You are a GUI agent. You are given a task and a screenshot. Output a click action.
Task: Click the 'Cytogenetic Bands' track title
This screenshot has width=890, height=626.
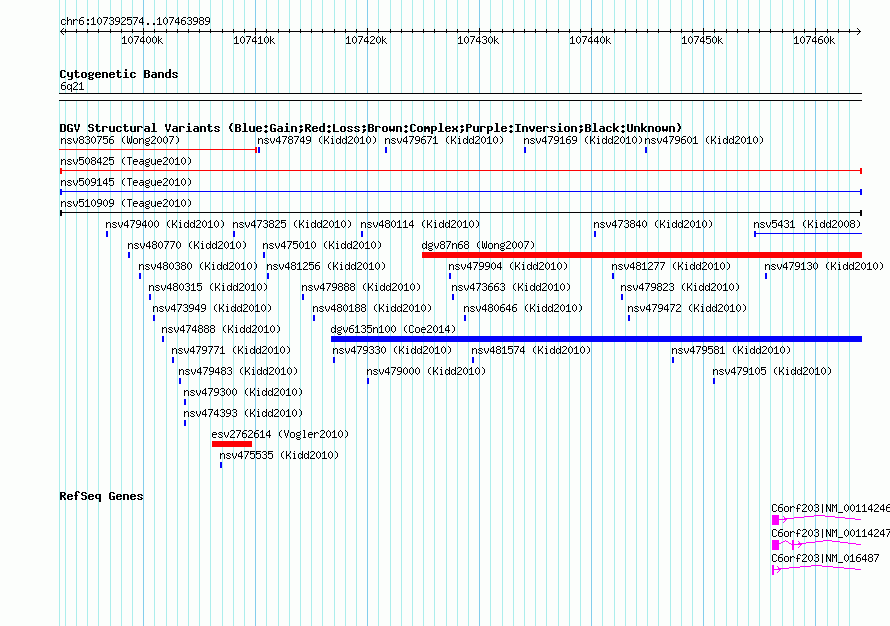(x=119, y=74)
